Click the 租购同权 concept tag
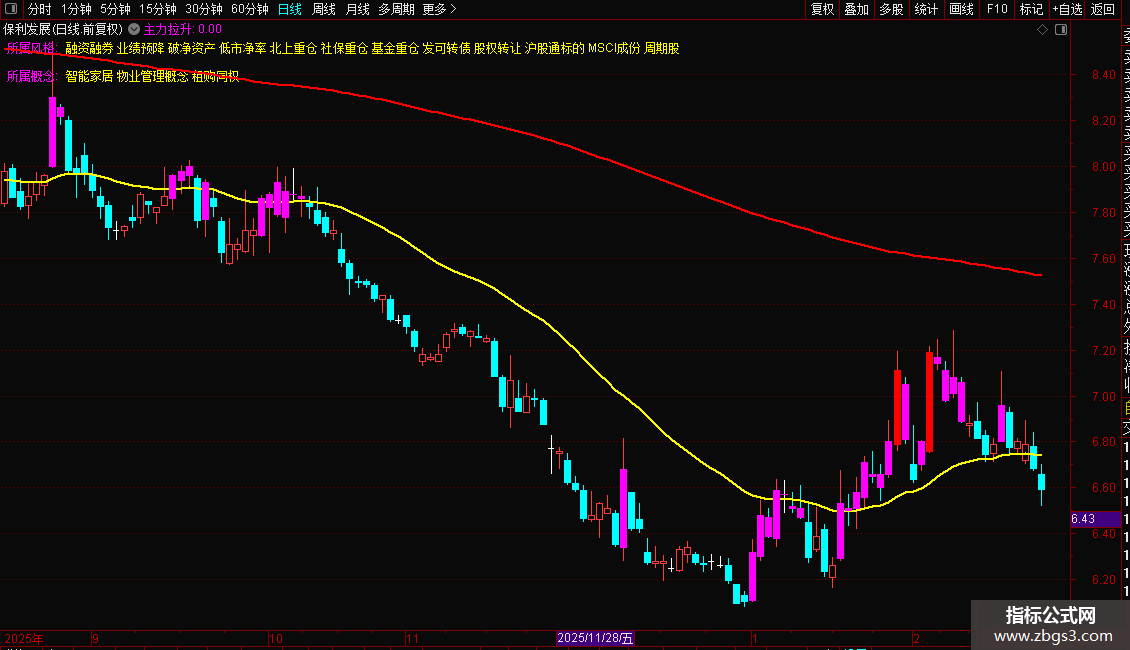Image resolution: width=1130 pixels, height=650 pixels. pos(215,76)
